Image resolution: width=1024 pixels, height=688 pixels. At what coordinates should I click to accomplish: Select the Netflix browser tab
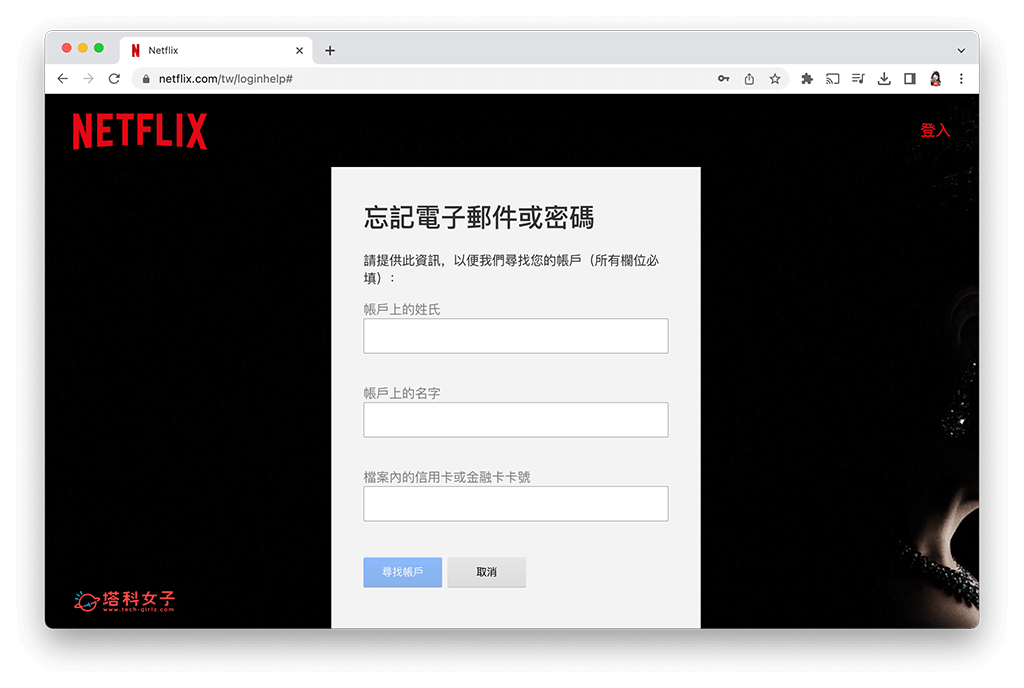(x=216, y=50)
